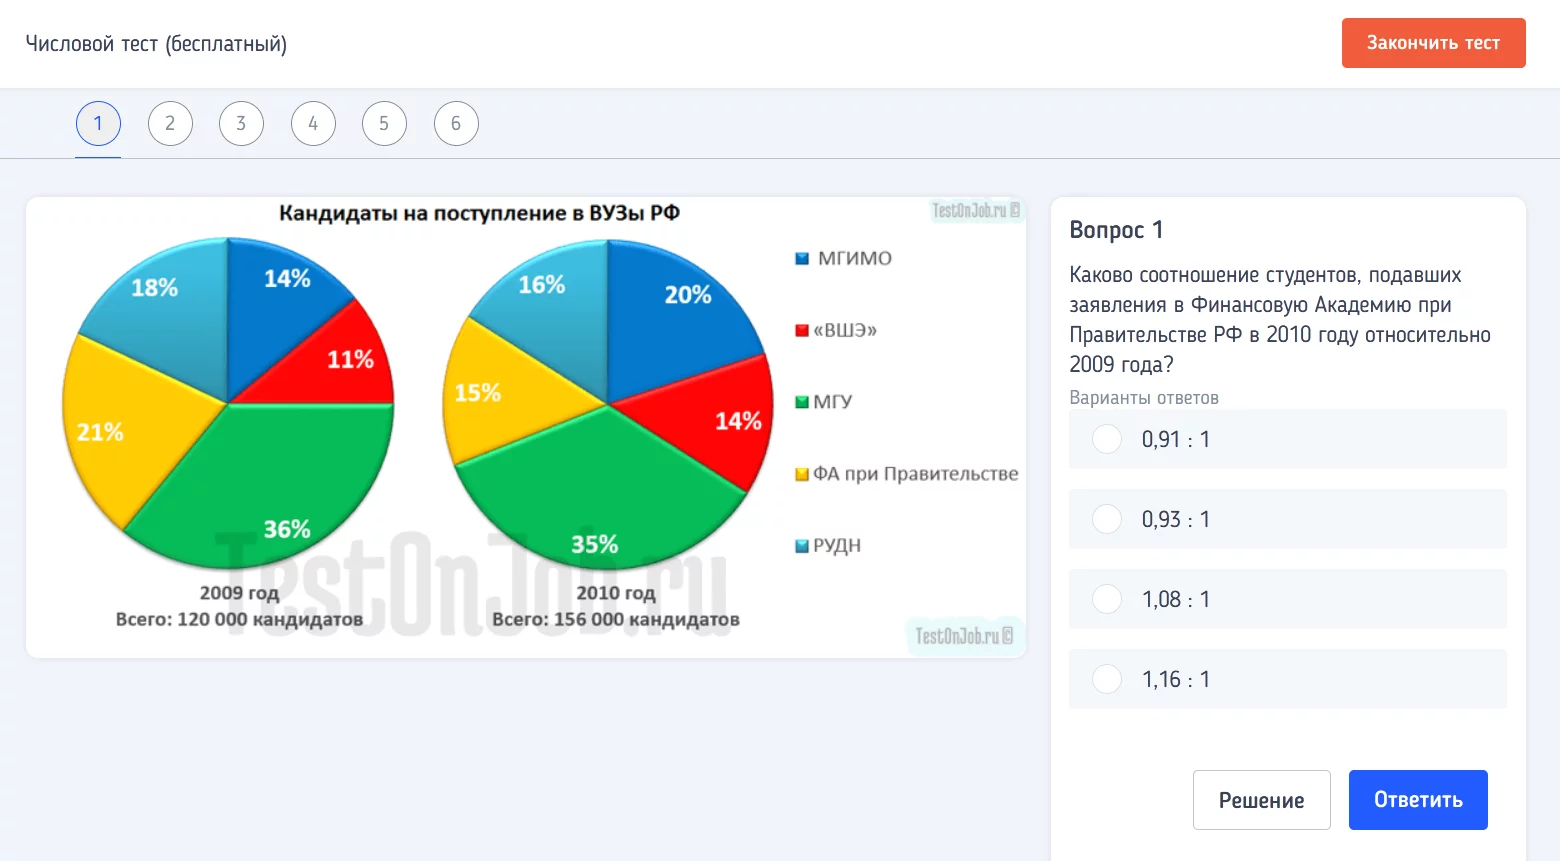Click the 2009 pie 11% red slice

(x=335, y=360)
